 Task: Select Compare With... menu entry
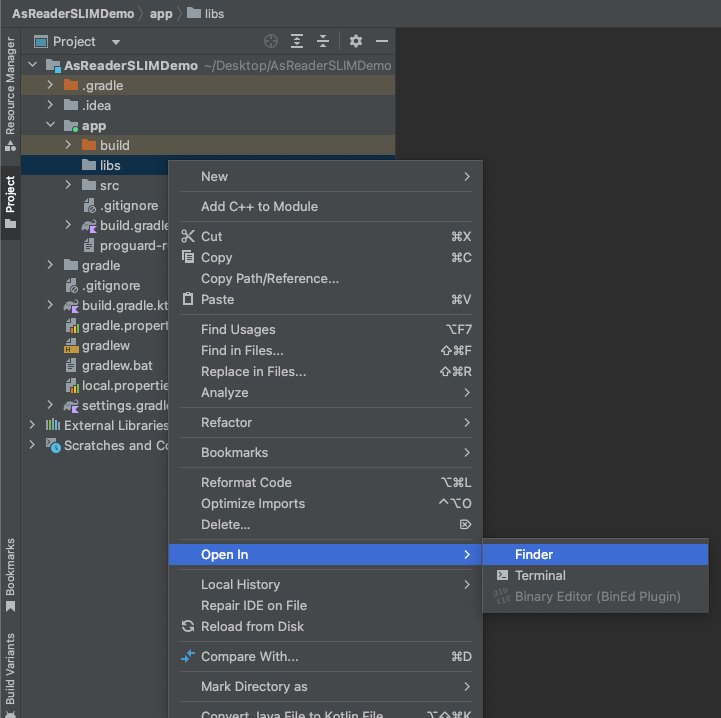point(249,656)
